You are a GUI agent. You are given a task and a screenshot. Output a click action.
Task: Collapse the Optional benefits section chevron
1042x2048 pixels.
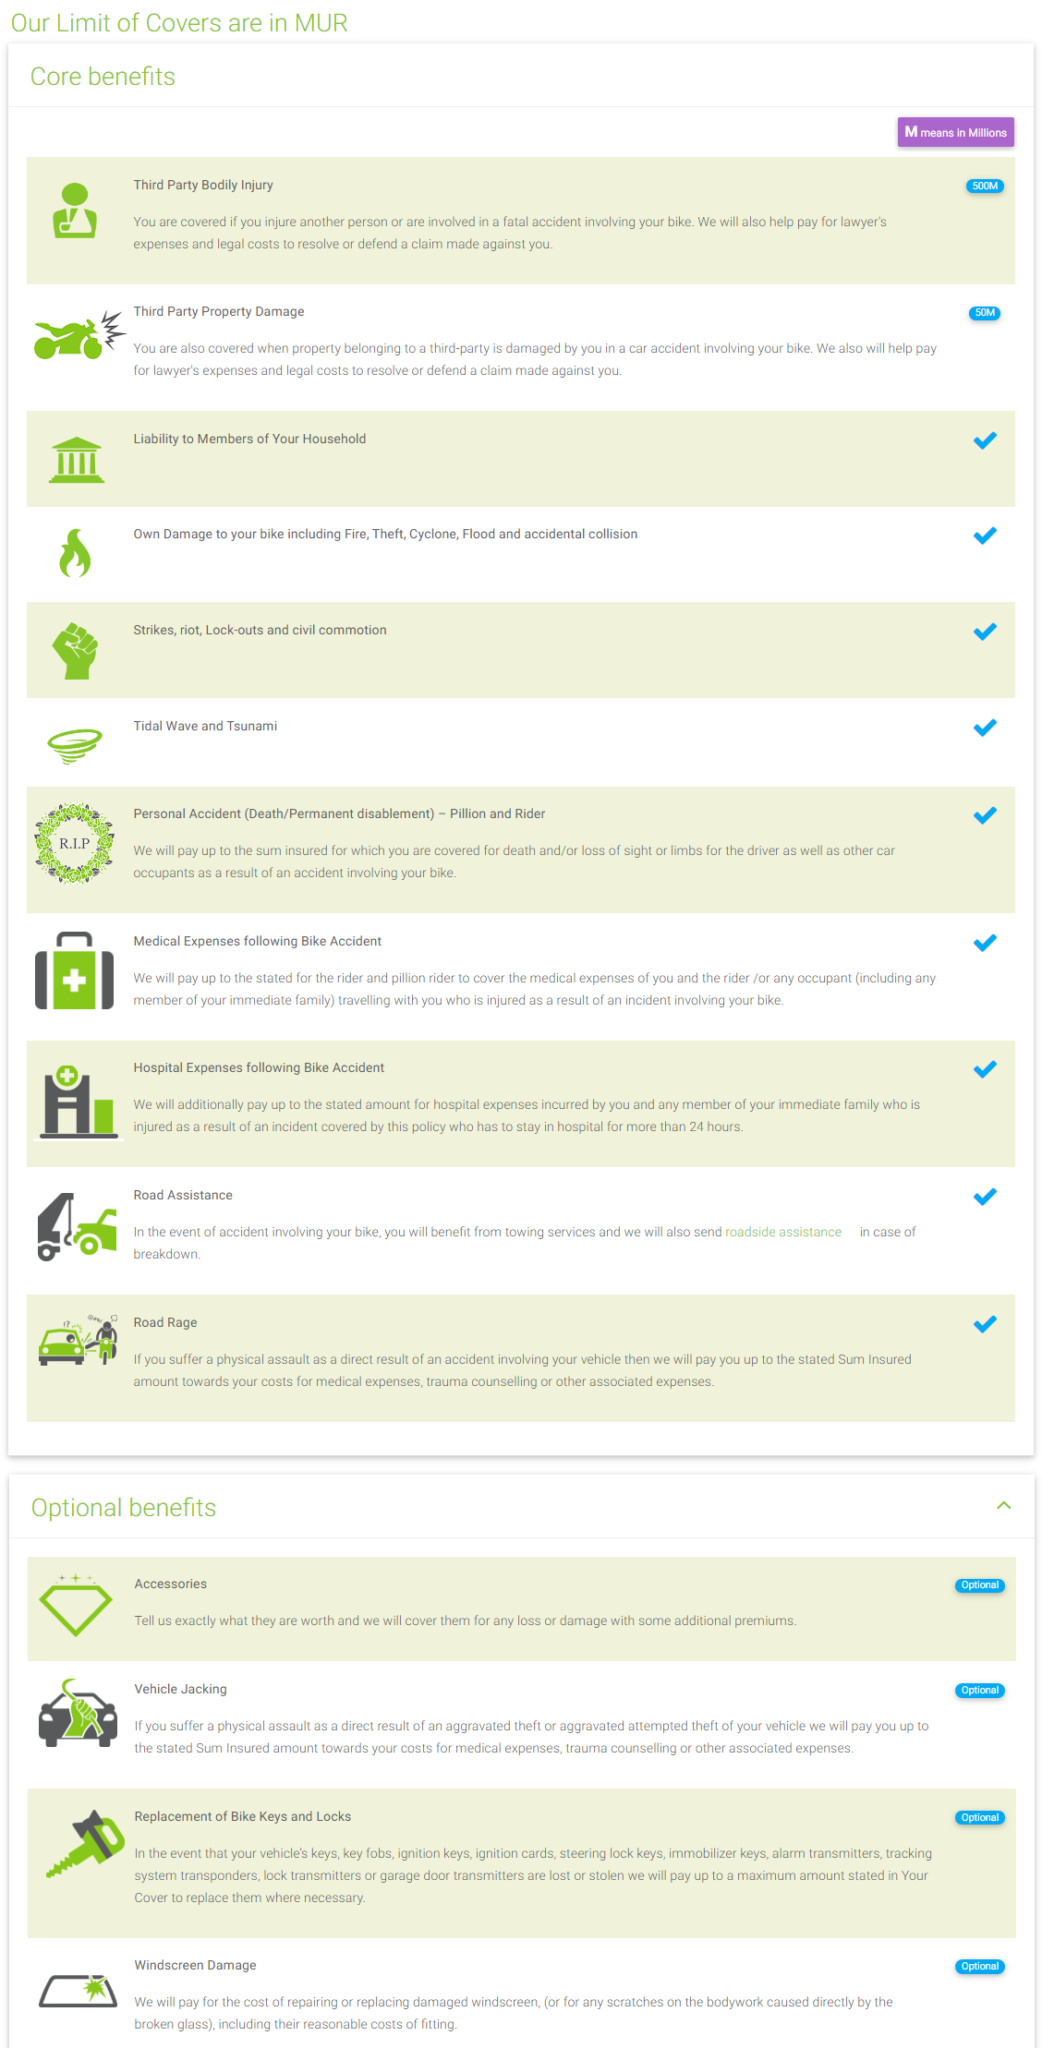coord(1004,1505)
